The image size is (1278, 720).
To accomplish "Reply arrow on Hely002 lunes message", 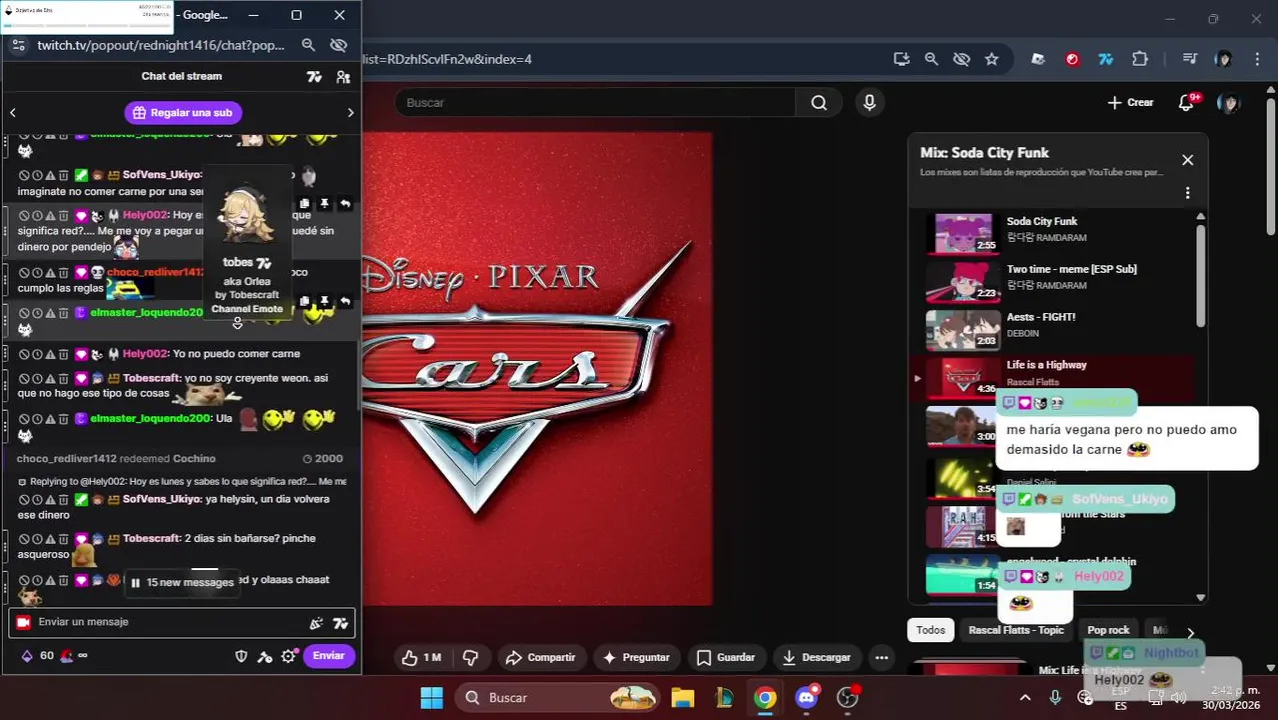I will coord(345,204).
